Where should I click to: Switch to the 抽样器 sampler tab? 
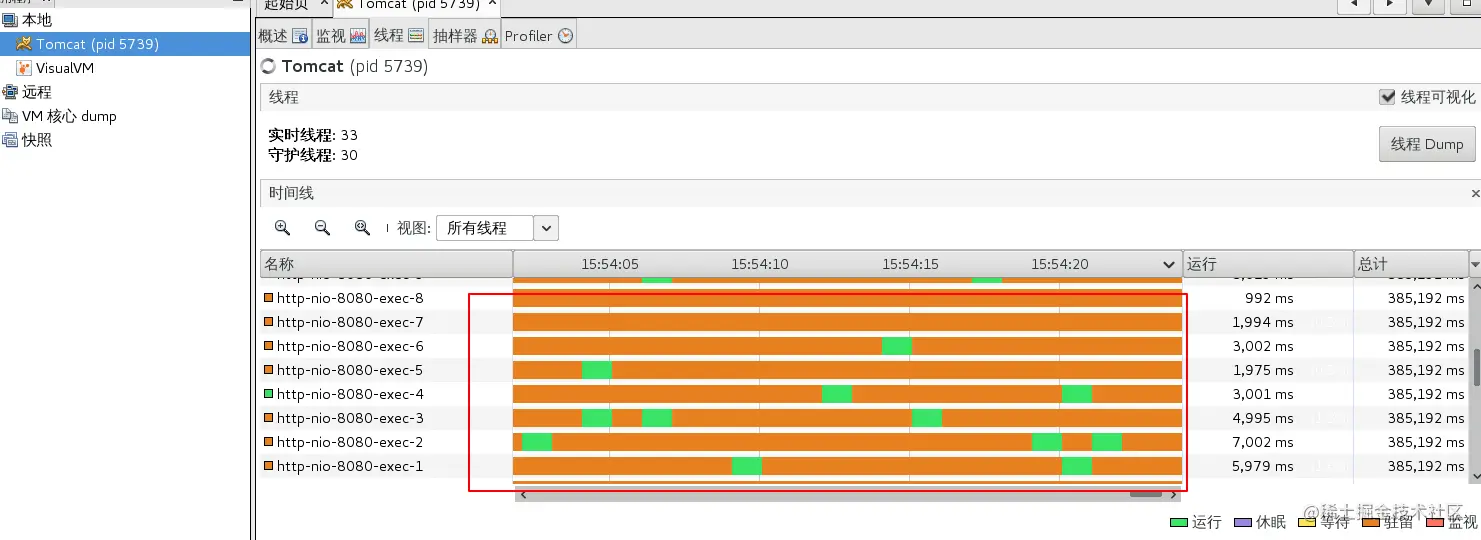point(465,35)
